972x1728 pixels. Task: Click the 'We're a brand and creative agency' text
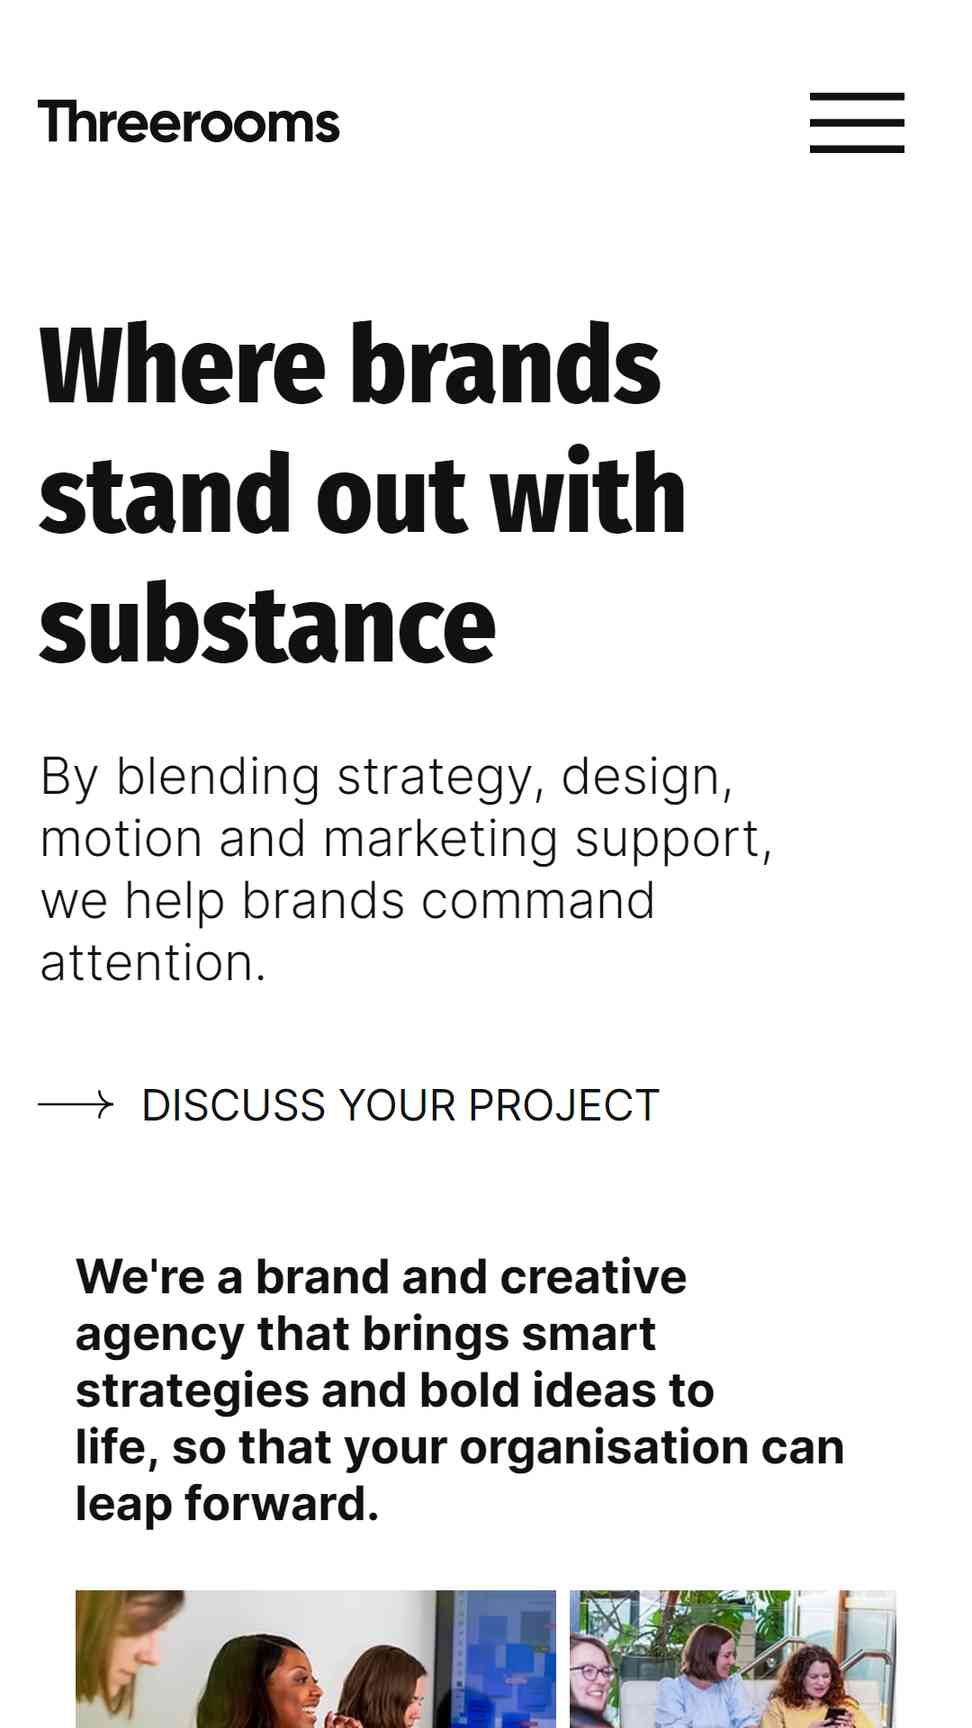coord(460,1390)
